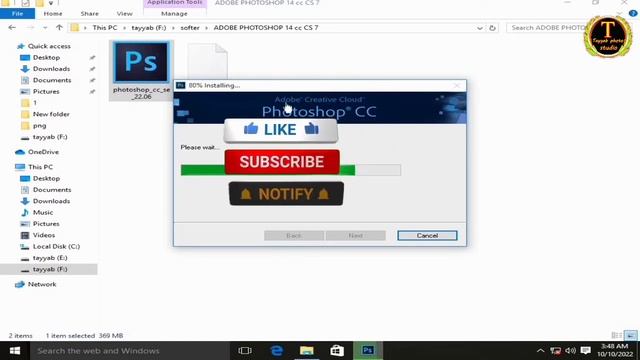
Task: Open recent locations dropdown arrow
Action: click(45, 28)
